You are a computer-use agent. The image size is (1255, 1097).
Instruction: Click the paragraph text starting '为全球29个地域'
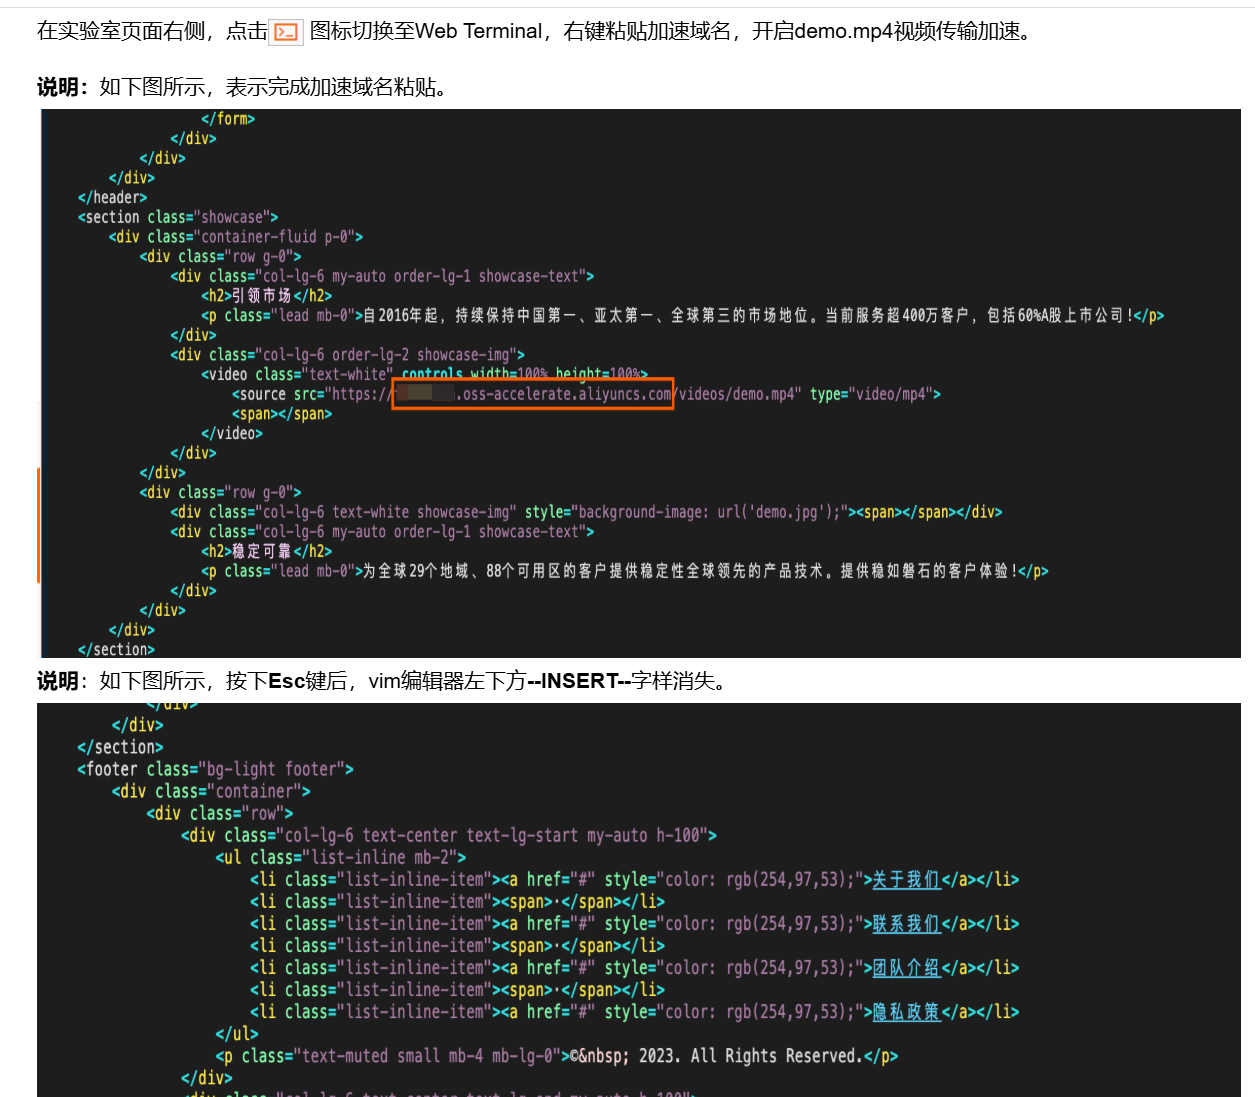(x=690, y=571)
